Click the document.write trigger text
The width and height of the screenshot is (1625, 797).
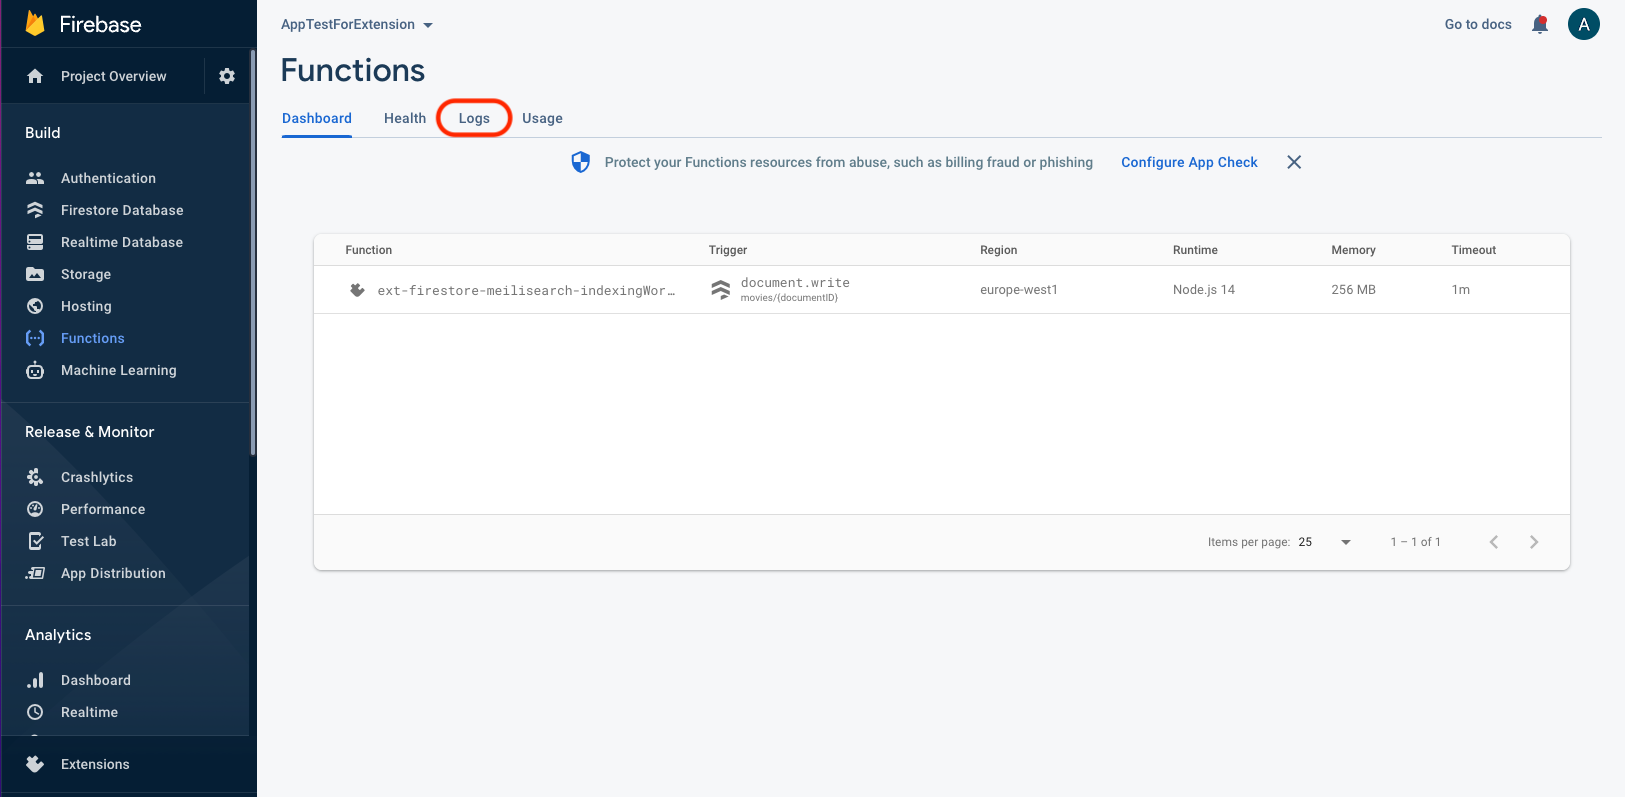click(x=795, y=283)
